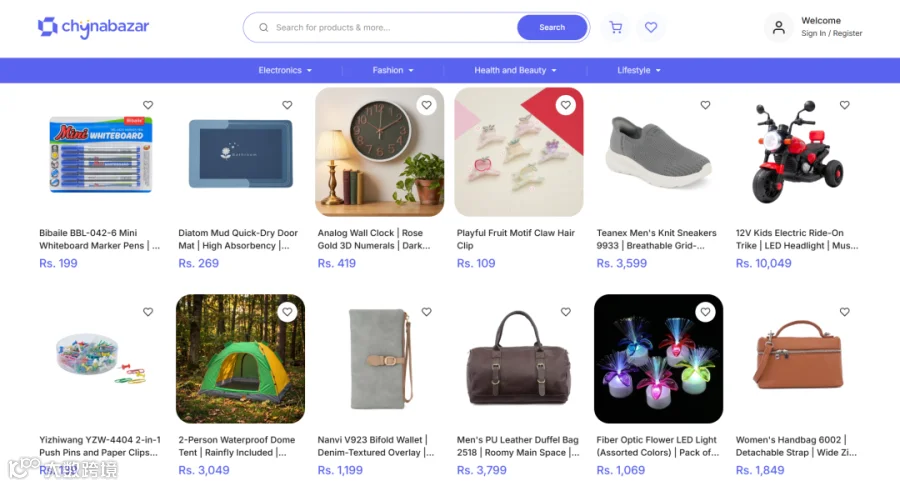Click the Search button
The image size is (900, 486).
(x=552, y=28)
